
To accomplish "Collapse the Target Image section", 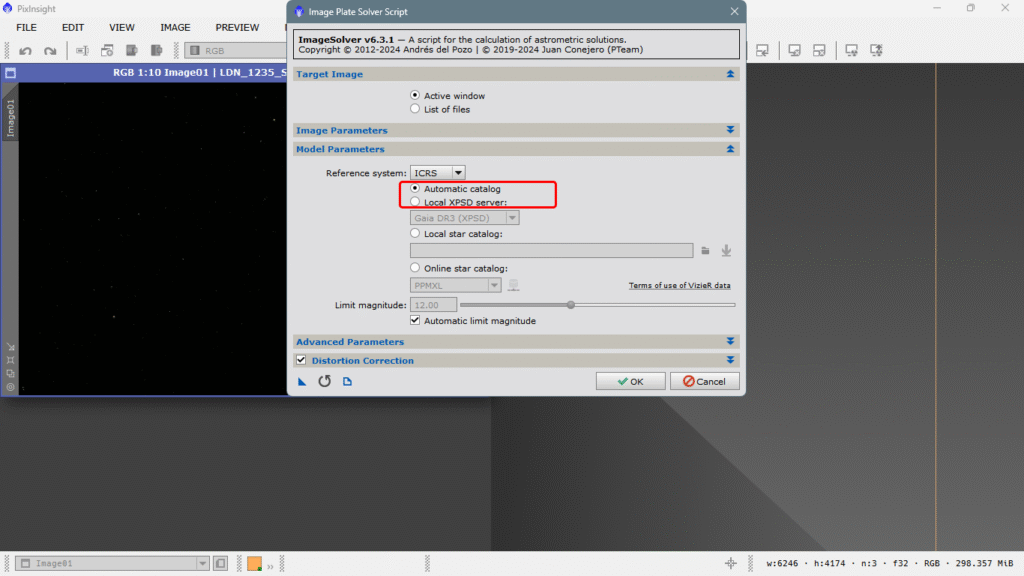I will tap(730, 74).
